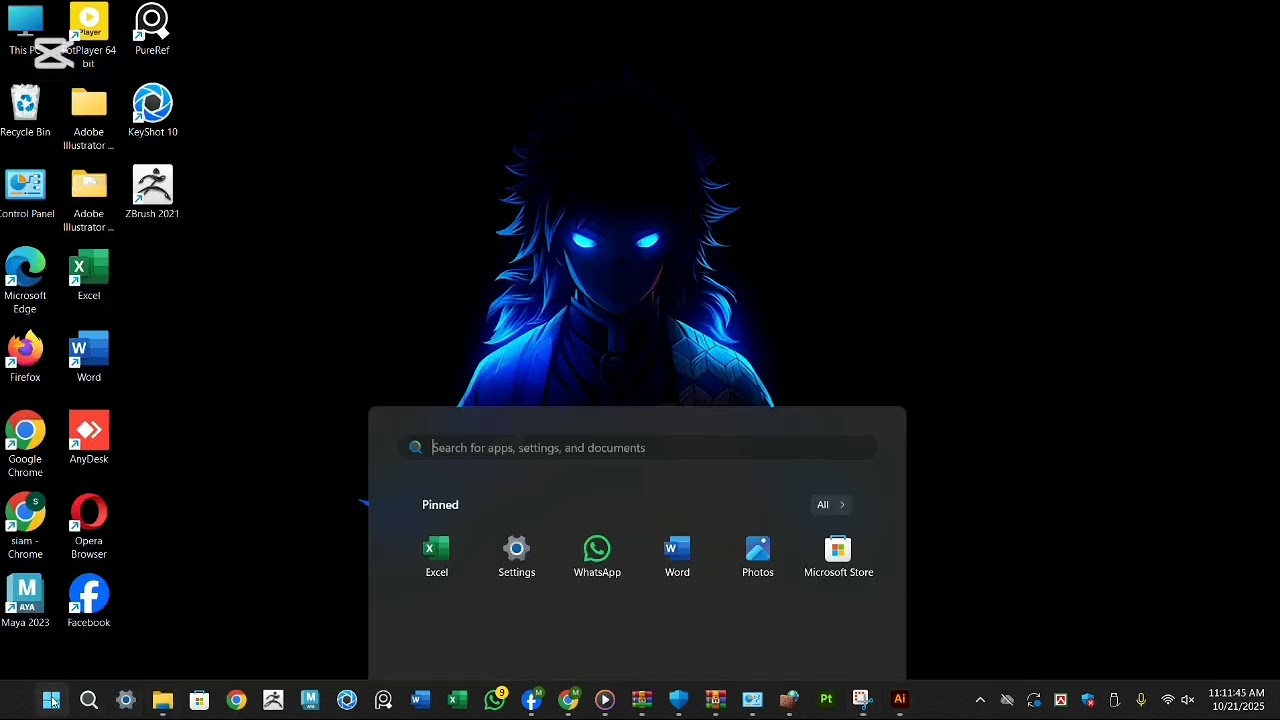The width and height of the screenshot is (1280, 720).
Task: Open Microsoft Store icon on the taskbar
Action: pyautogui.click(x=200, y=700)
